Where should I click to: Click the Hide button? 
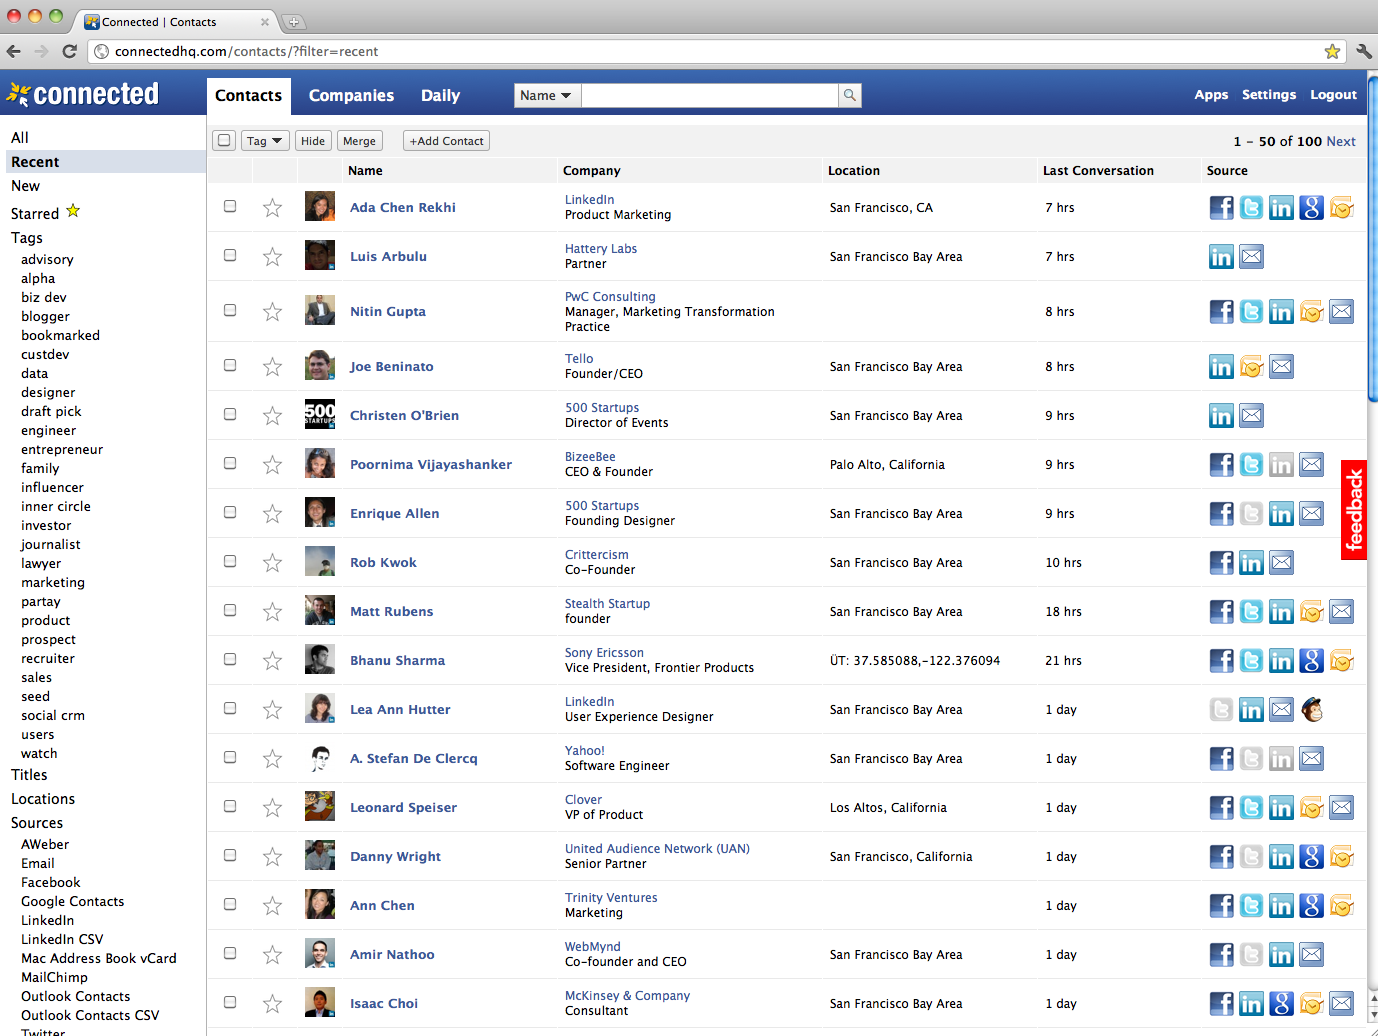click(313, 141)
